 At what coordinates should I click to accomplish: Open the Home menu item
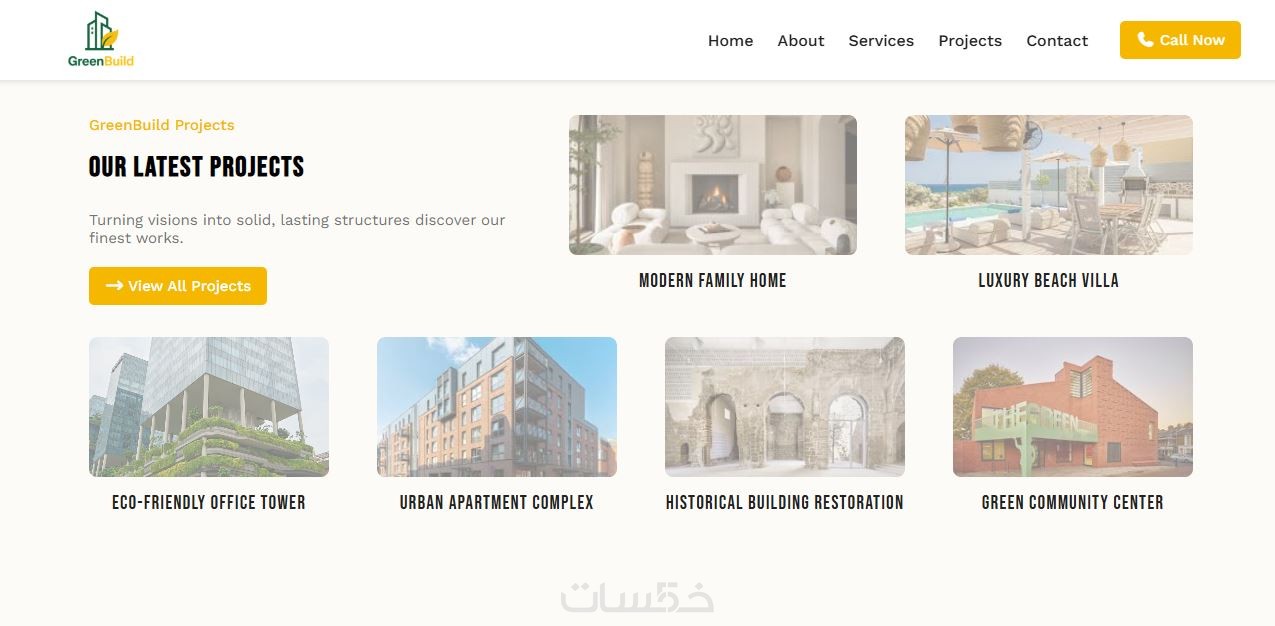click(730, 40)
